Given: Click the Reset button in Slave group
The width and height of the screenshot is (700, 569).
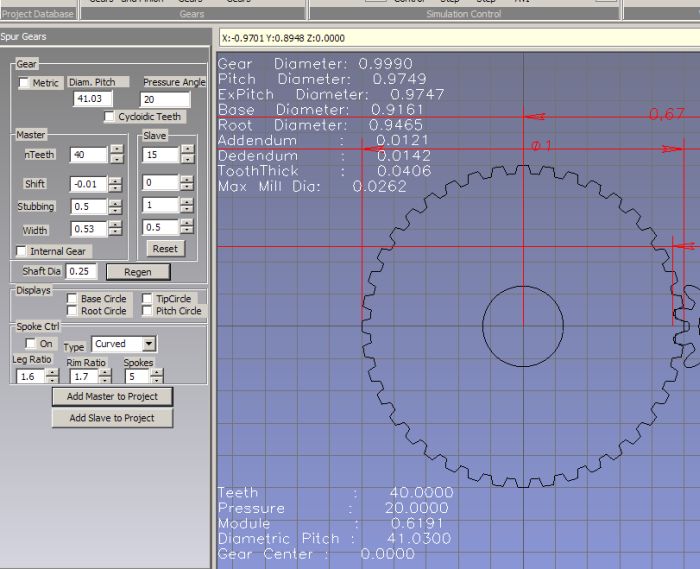Looking at the screenshot, I should pos(165,249).
